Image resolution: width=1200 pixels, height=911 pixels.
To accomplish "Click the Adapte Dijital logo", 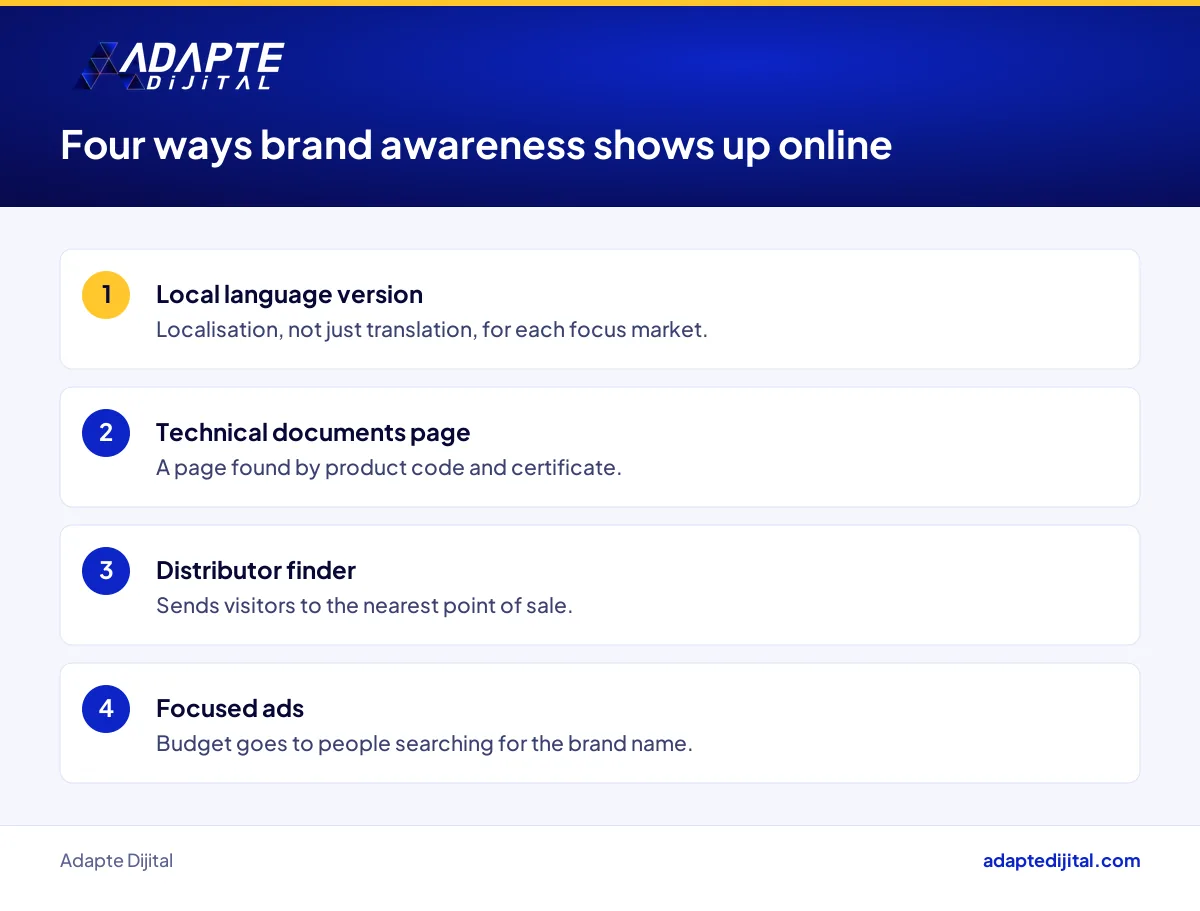I will (180, 67).
